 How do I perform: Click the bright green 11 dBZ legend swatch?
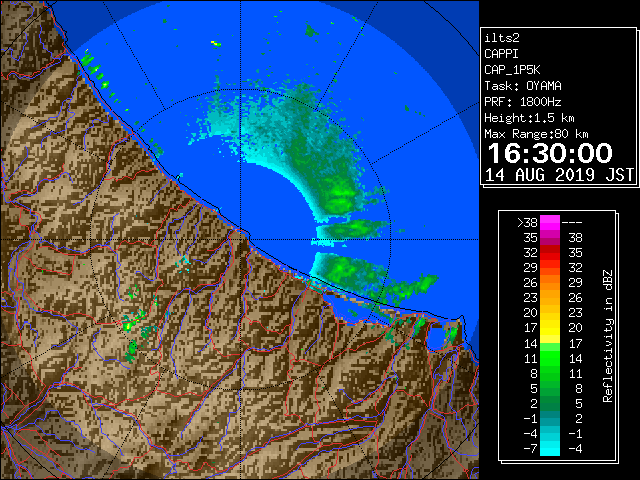[x=550, y=358]
